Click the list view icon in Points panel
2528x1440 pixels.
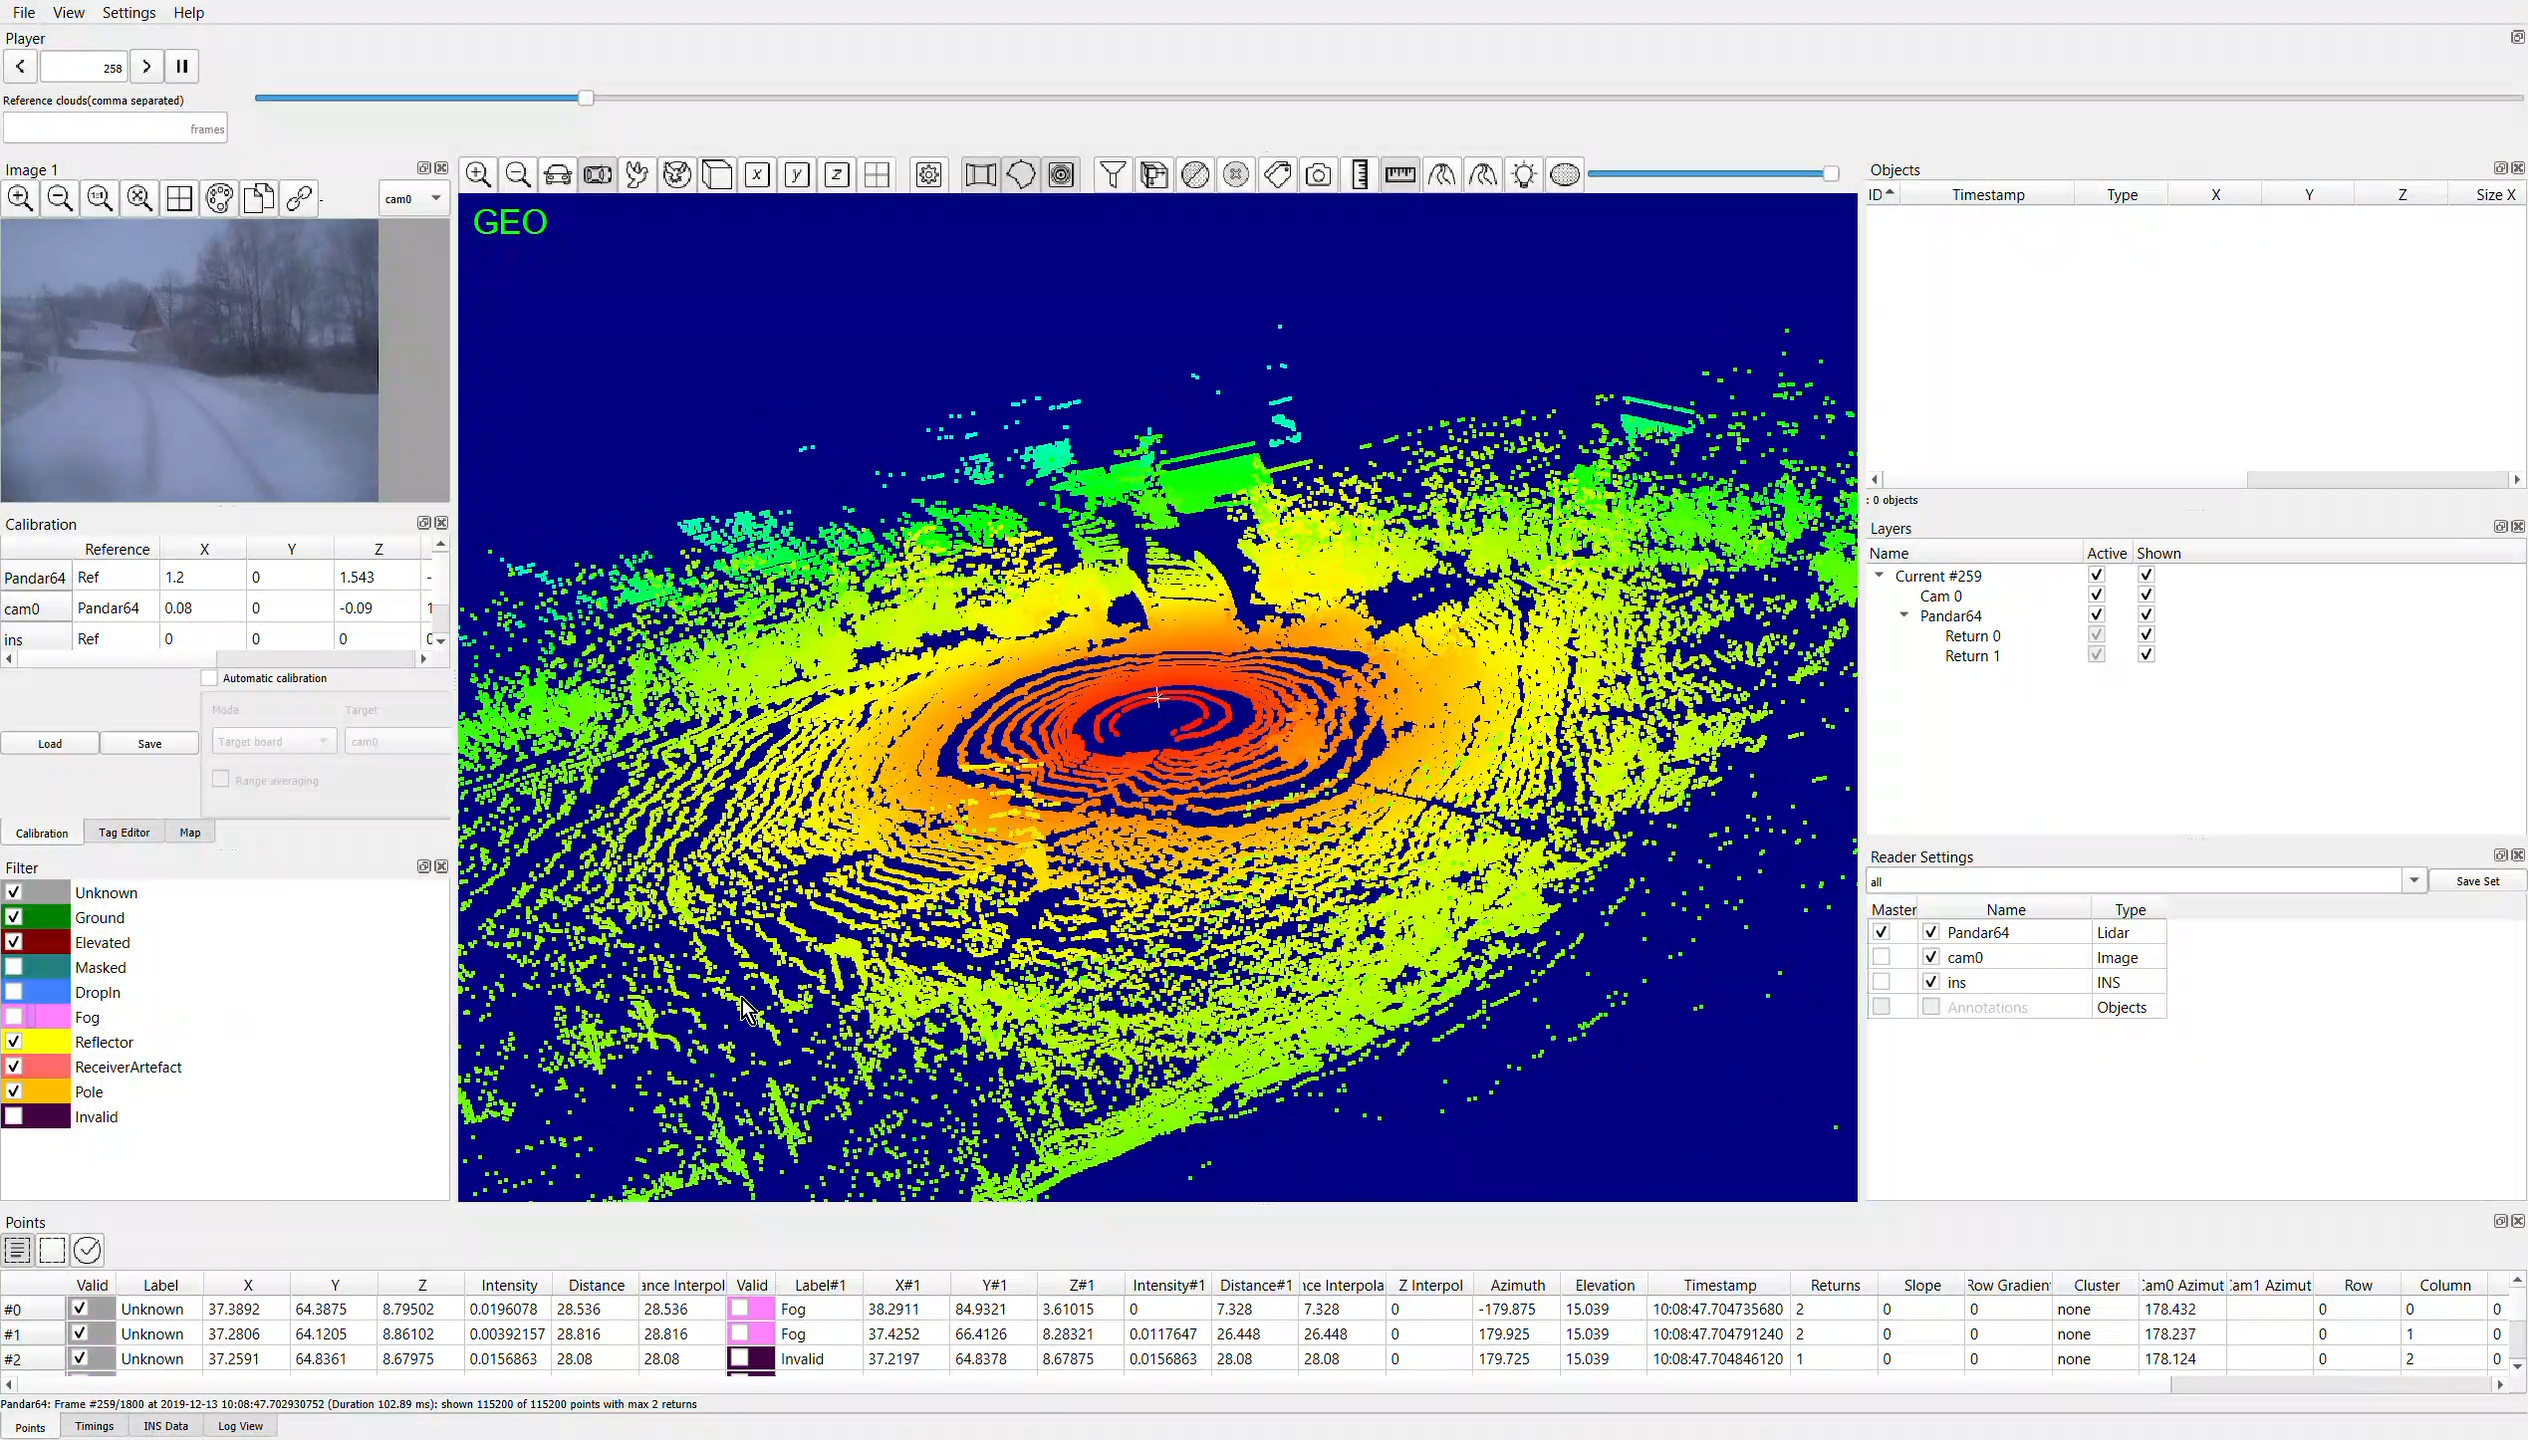(x=18, y=1249)
